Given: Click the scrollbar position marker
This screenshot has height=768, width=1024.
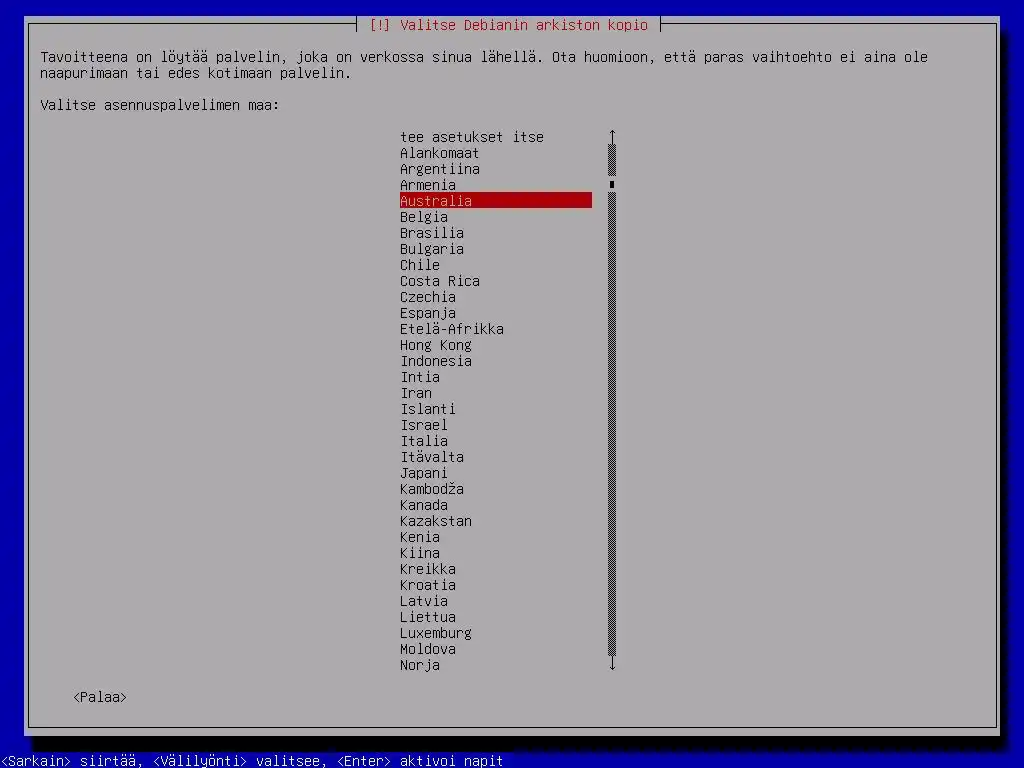Looking at the screenshot, I should tap(612, 185).
